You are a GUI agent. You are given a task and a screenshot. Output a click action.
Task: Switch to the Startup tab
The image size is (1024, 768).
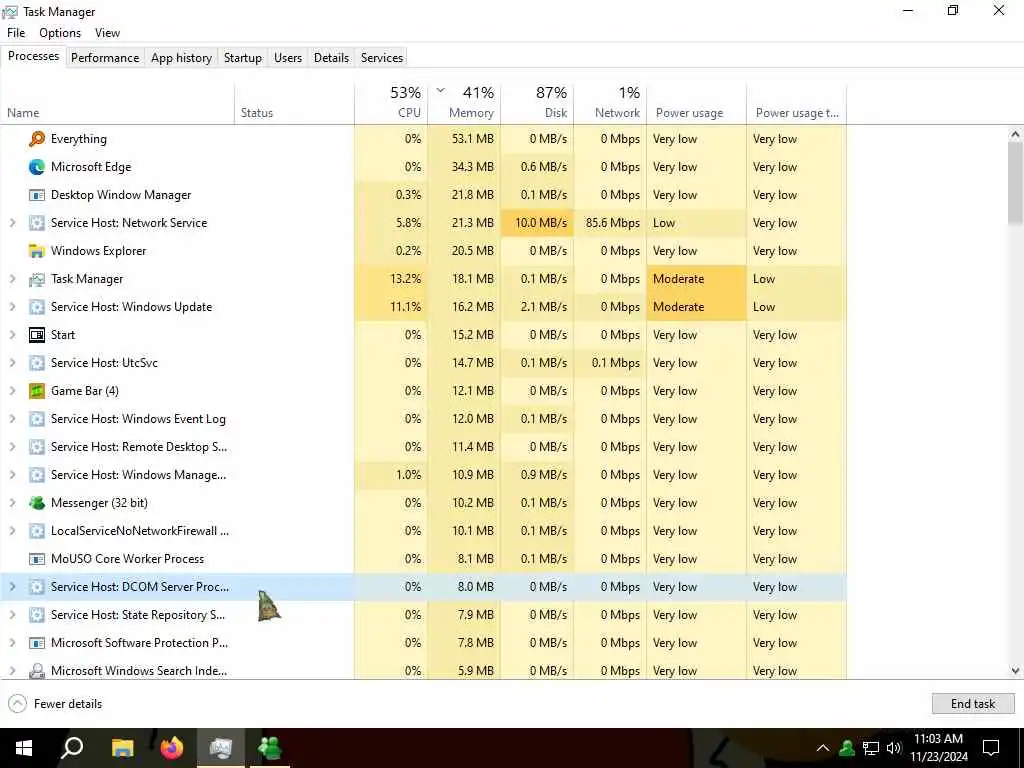[x=243, y=57]
